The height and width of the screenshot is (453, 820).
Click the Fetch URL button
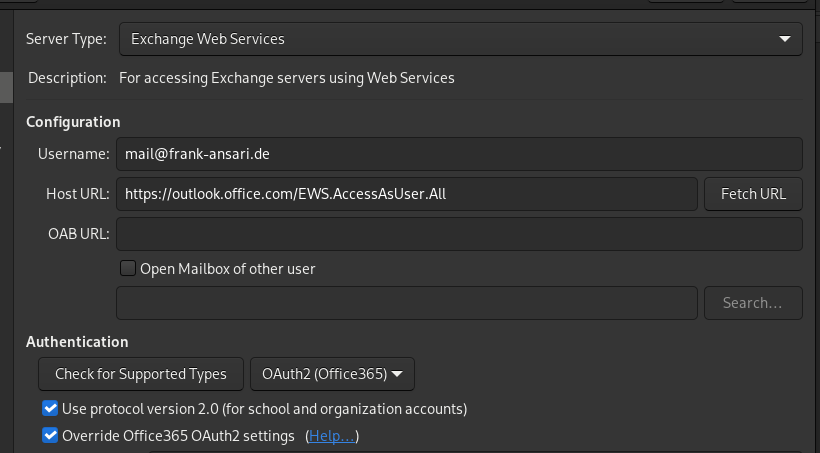tap(753, 194)
